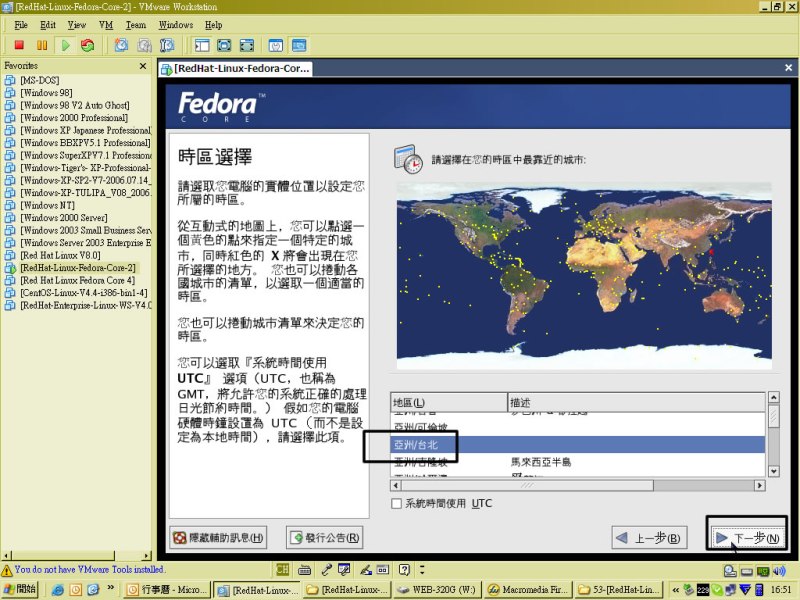The height and width of the screenshot is (600, 800).
Task: Click the Reset virtual machine toolbar icon
Action: [x=88, y=45]
